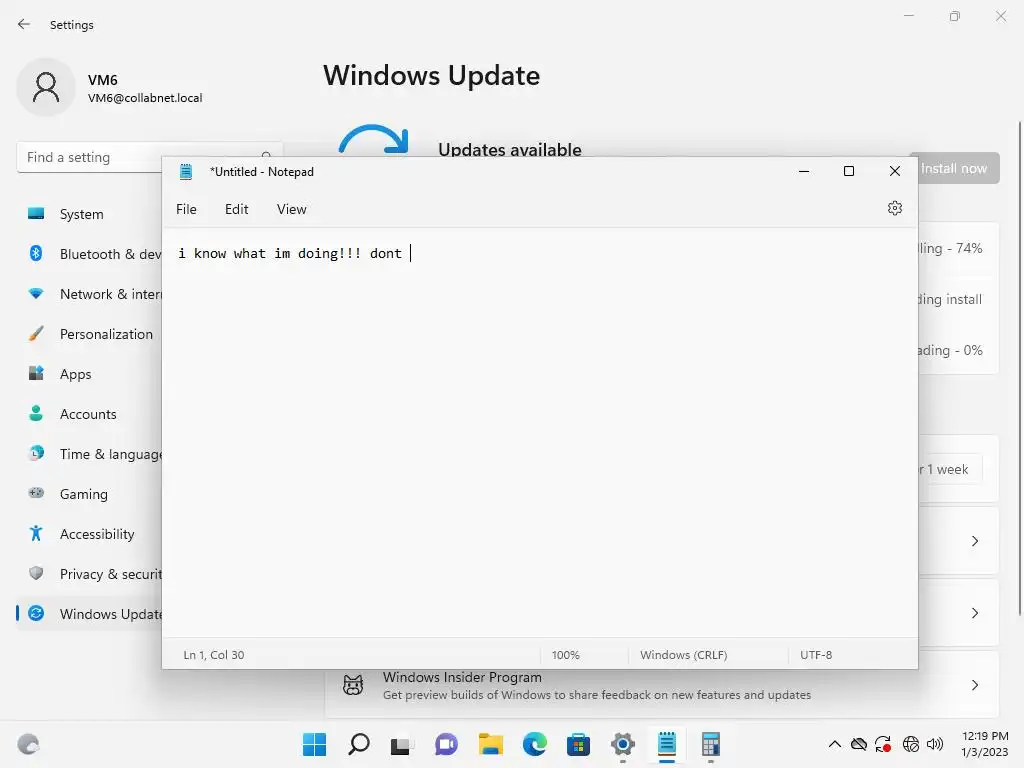Click UTF-8 encoding indicator
The height and width of the screenshot is (768, 1024).
[x=816, y=655]
